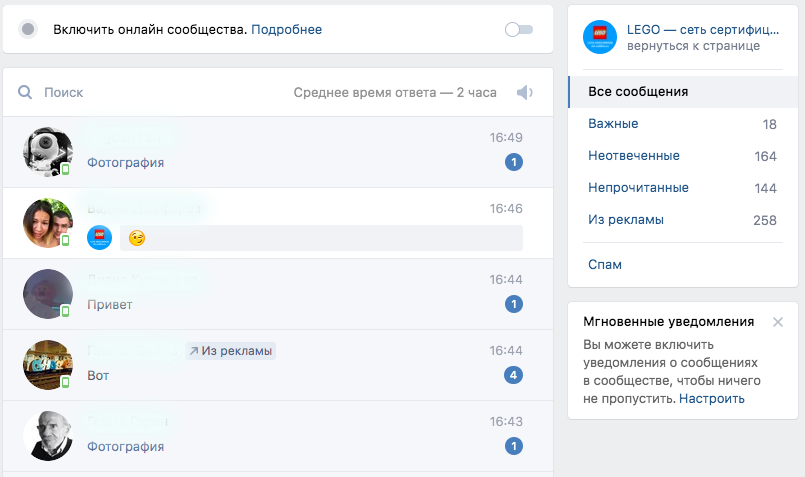
Task: Select the Все сообщения filter
Action: tap(683, 92)
